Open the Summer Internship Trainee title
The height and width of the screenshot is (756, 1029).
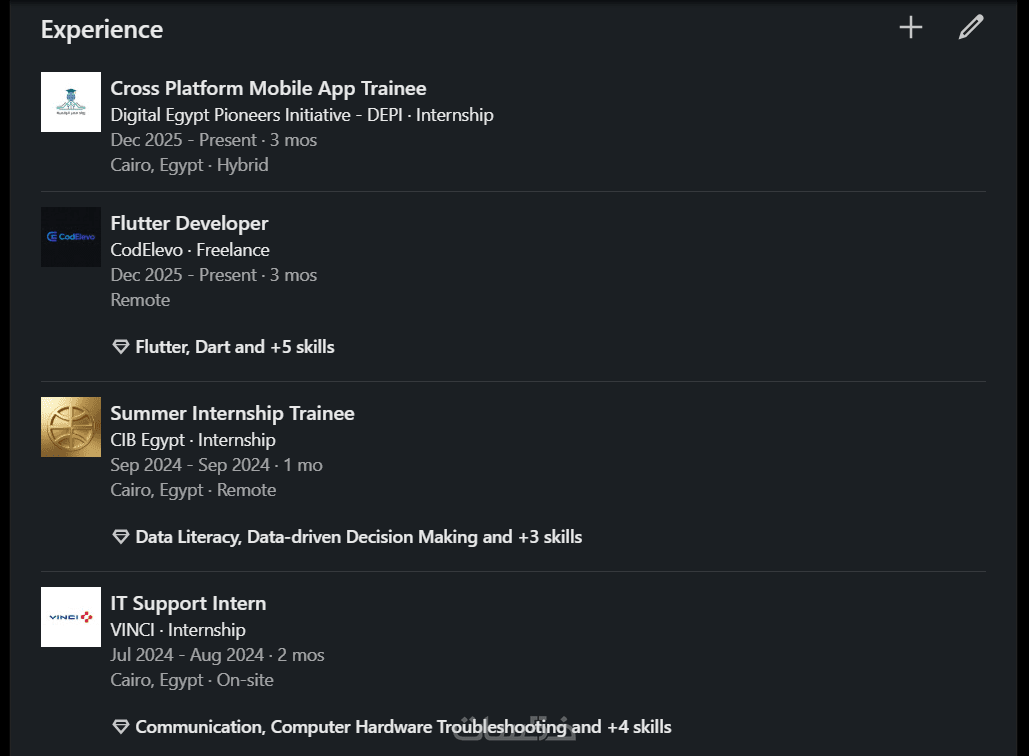pyautogui.click(x=232, y=413)
